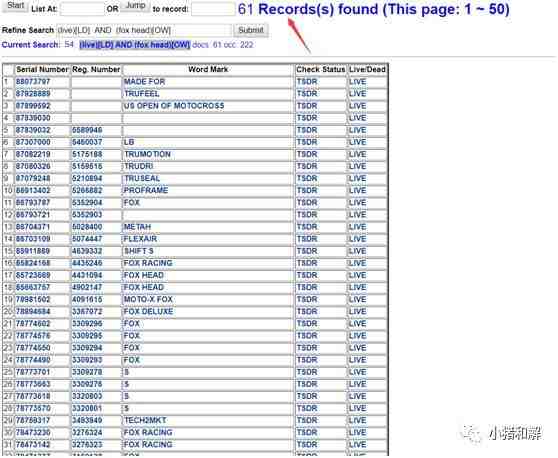Image resolution: width=558 pixels, height=458 pixels.
Task: Open the TECH2MKT word mark record
Action: pyautogui.click(x=145, y=421)
